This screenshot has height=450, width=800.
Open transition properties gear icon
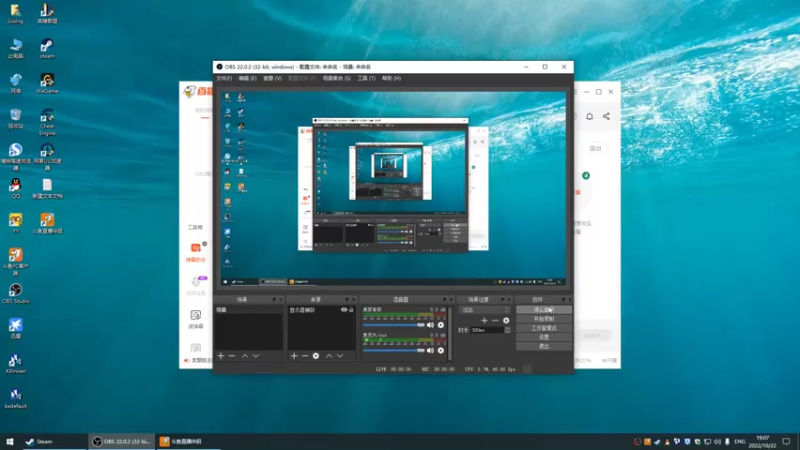coord(506,320)
